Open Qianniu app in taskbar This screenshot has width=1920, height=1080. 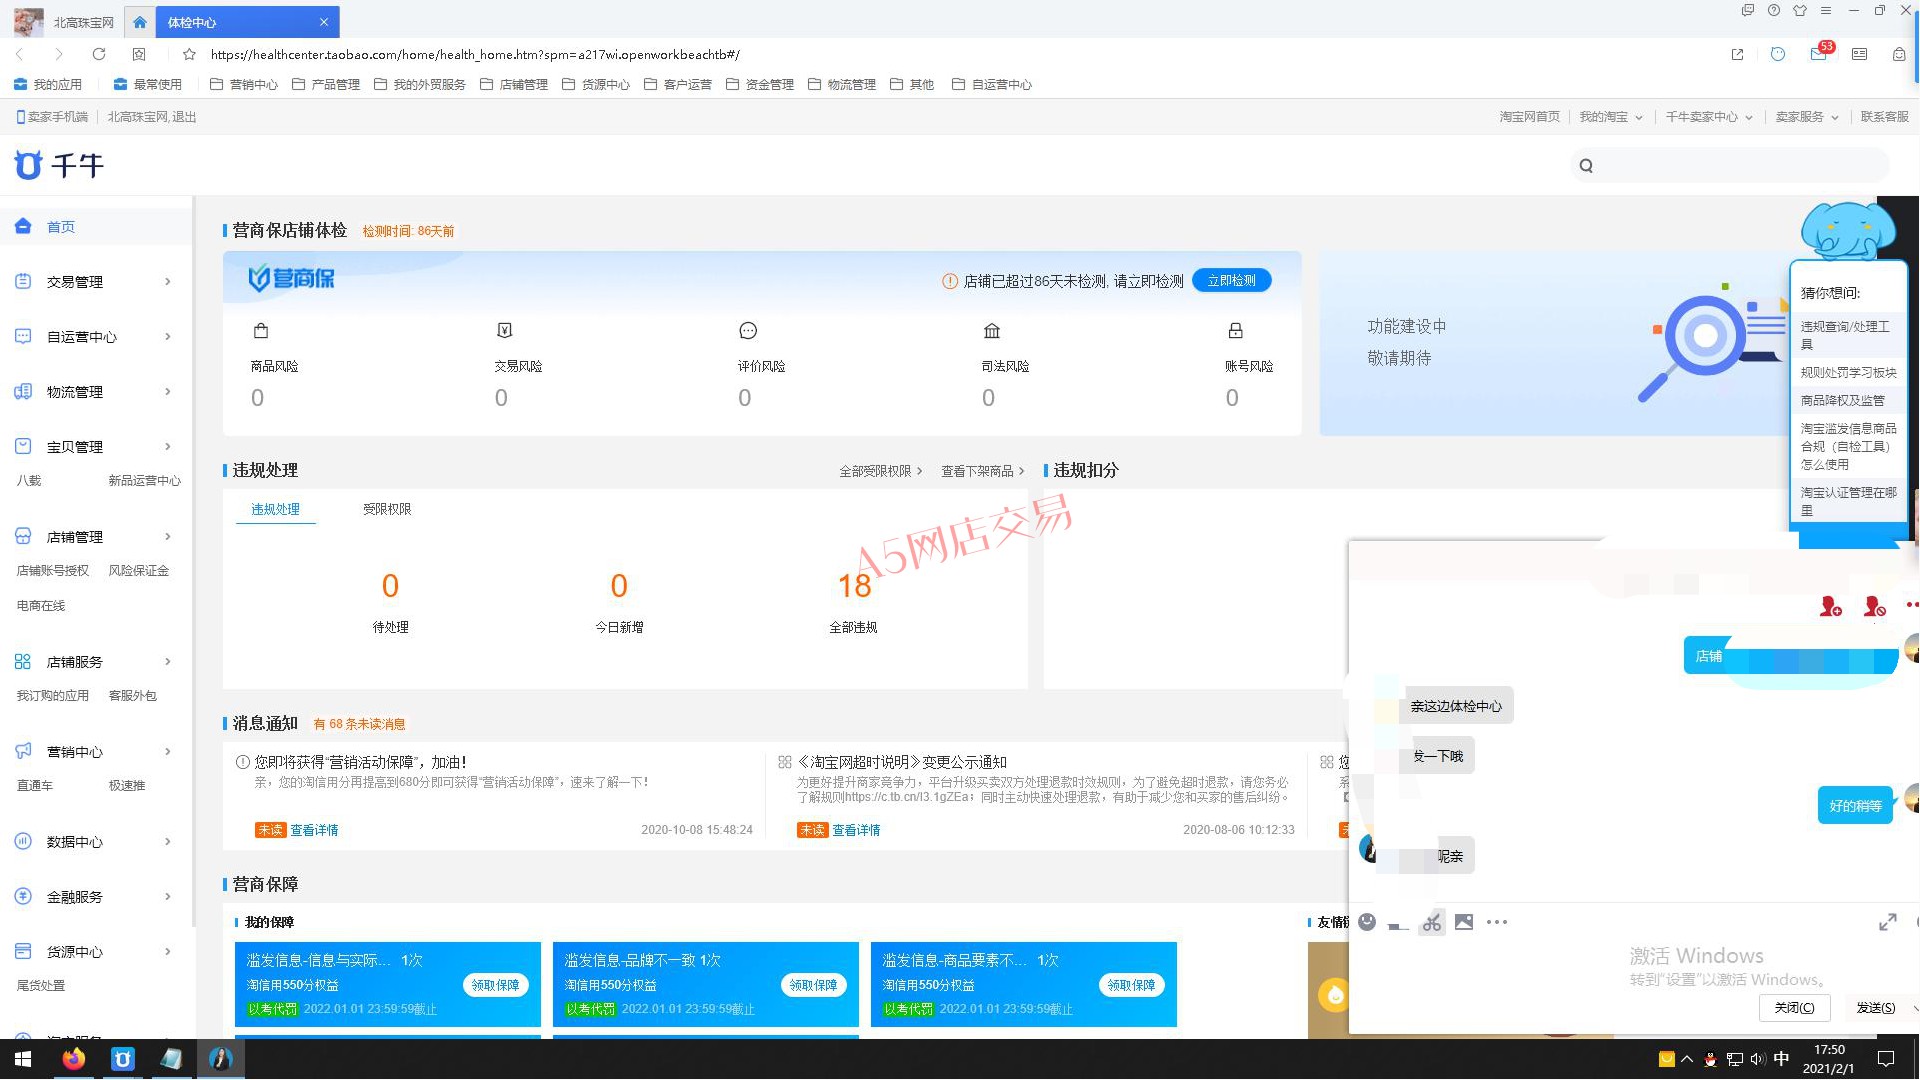[x=122, y=1059]
